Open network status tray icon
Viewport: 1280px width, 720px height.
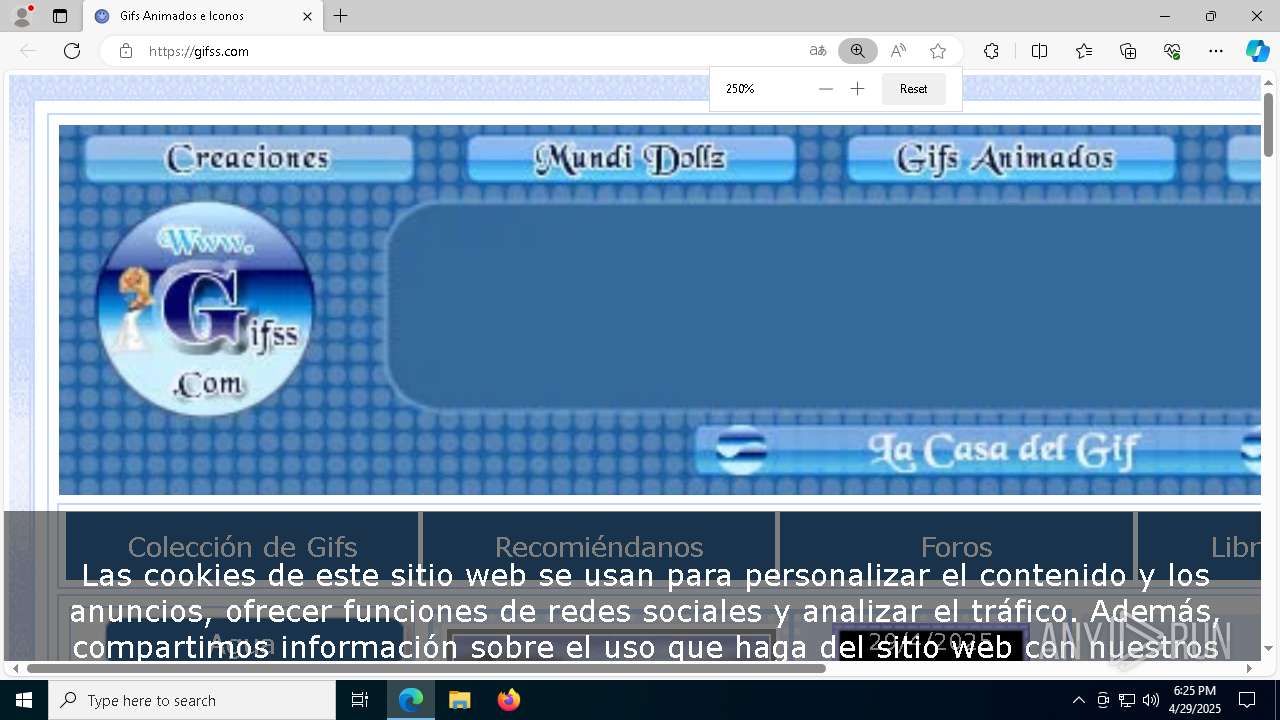1127,700
